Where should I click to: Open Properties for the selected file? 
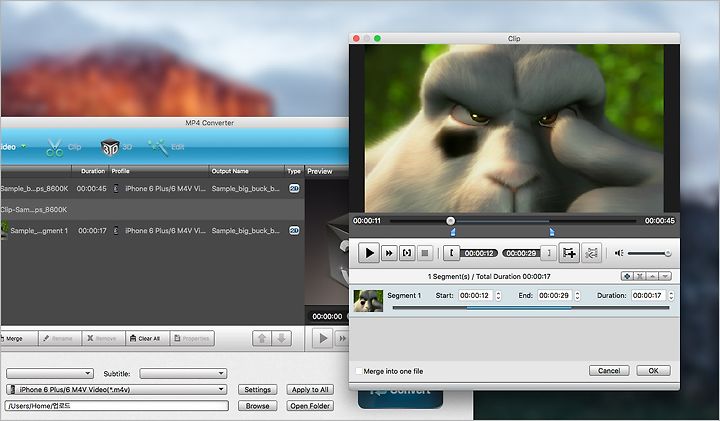coord(192,338)
